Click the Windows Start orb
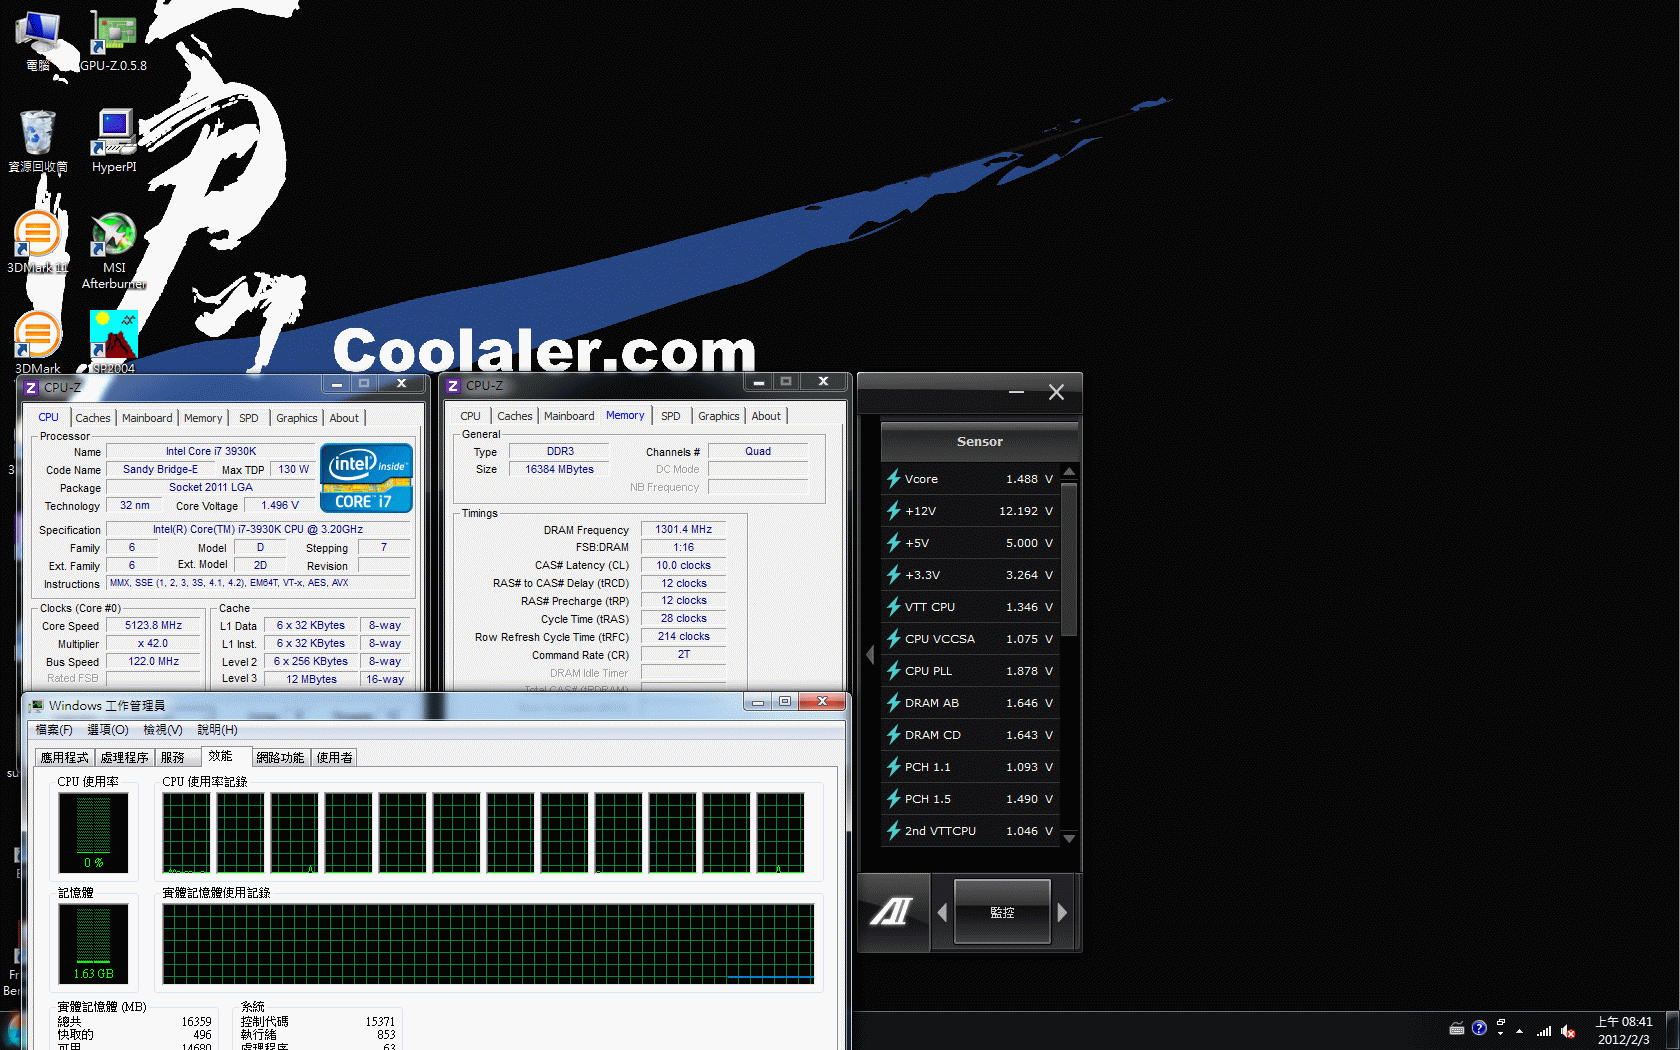 pos(12,1032)
